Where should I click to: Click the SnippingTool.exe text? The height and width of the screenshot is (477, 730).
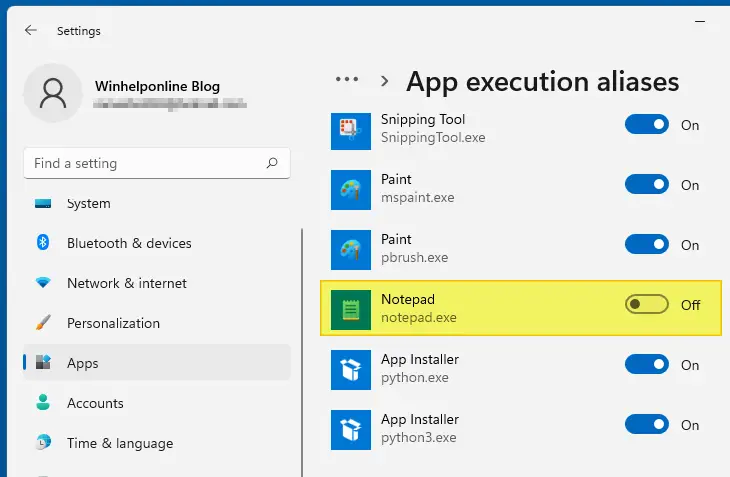(x=433, y=137)
